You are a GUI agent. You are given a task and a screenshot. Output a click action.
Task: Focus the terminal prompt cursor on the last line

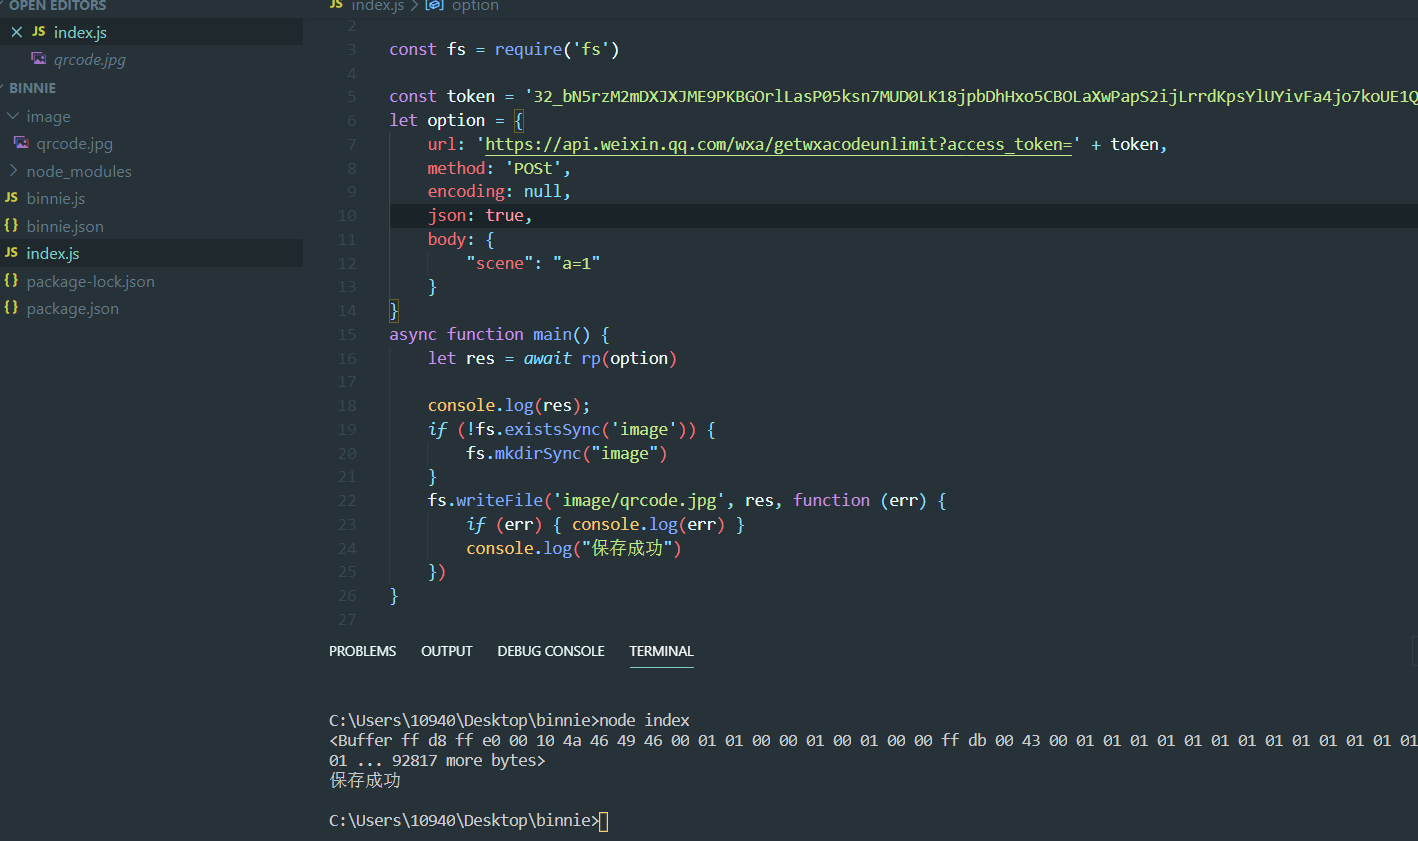click(604, 821)
